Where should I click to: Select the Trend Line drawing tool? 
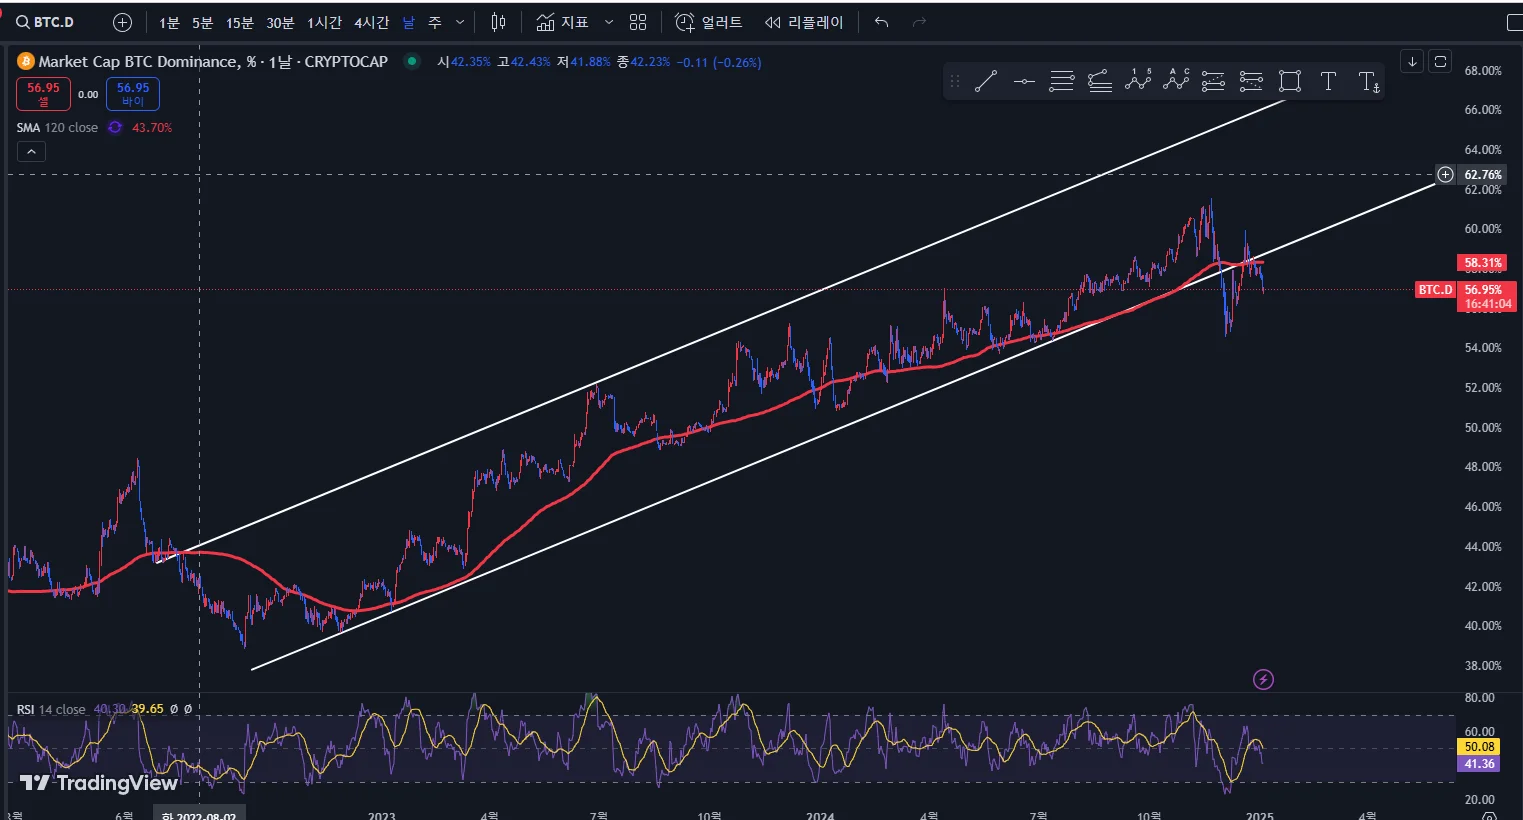tap(986, 82)
